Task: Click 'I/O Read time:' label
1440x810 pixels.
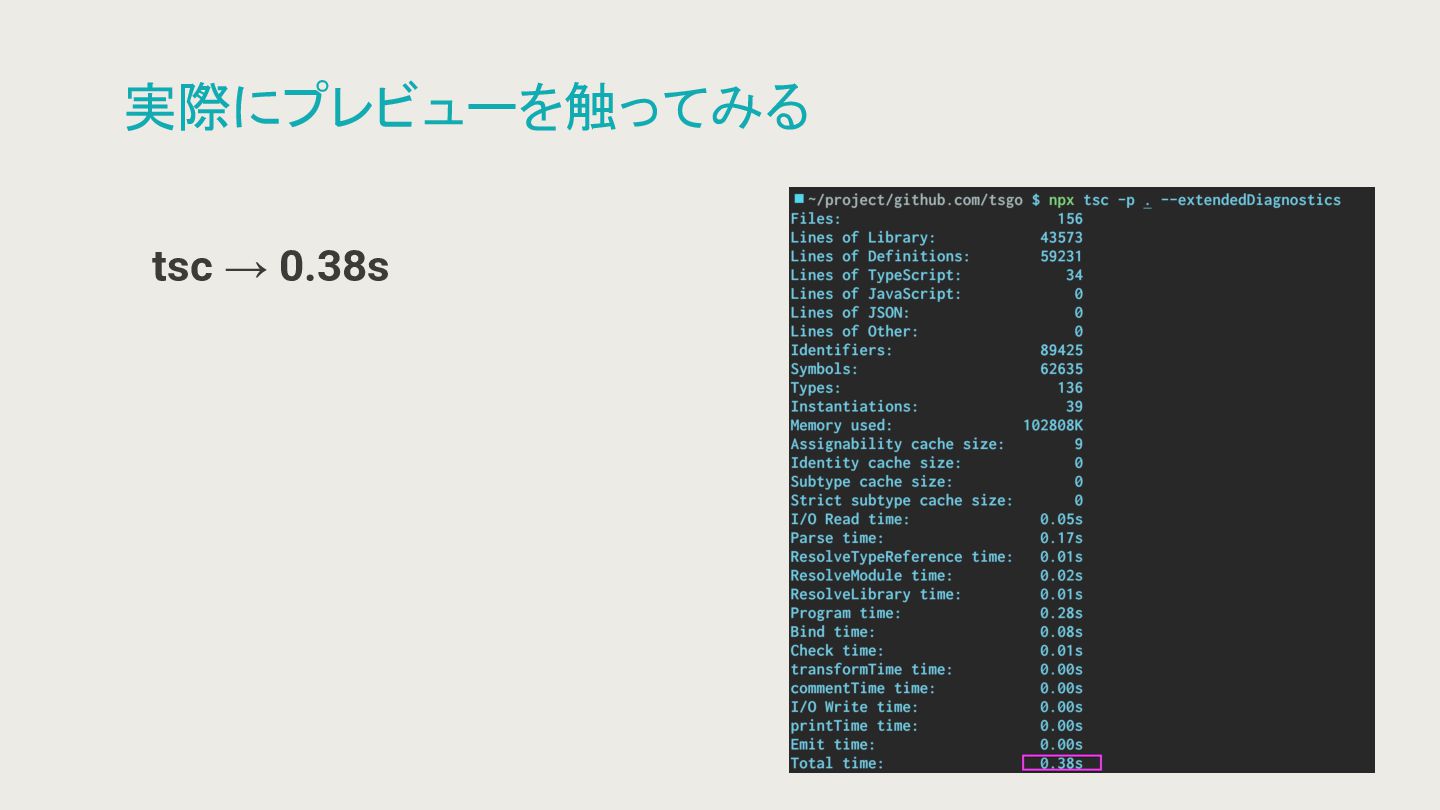Action: click(850, 519)
